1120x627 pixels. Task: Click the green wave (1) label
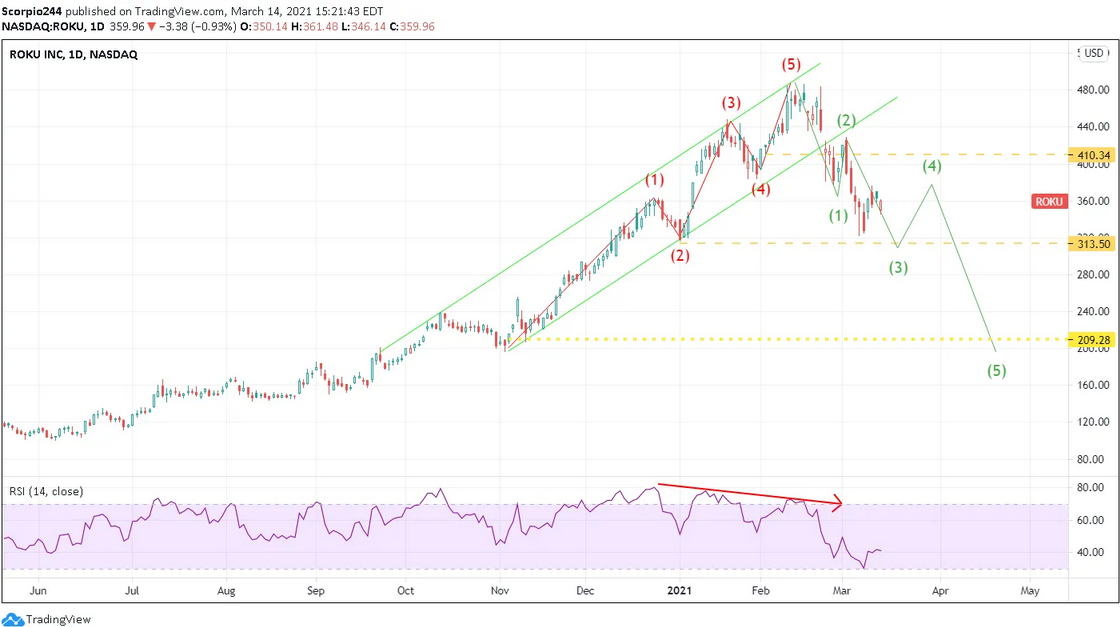839,215
